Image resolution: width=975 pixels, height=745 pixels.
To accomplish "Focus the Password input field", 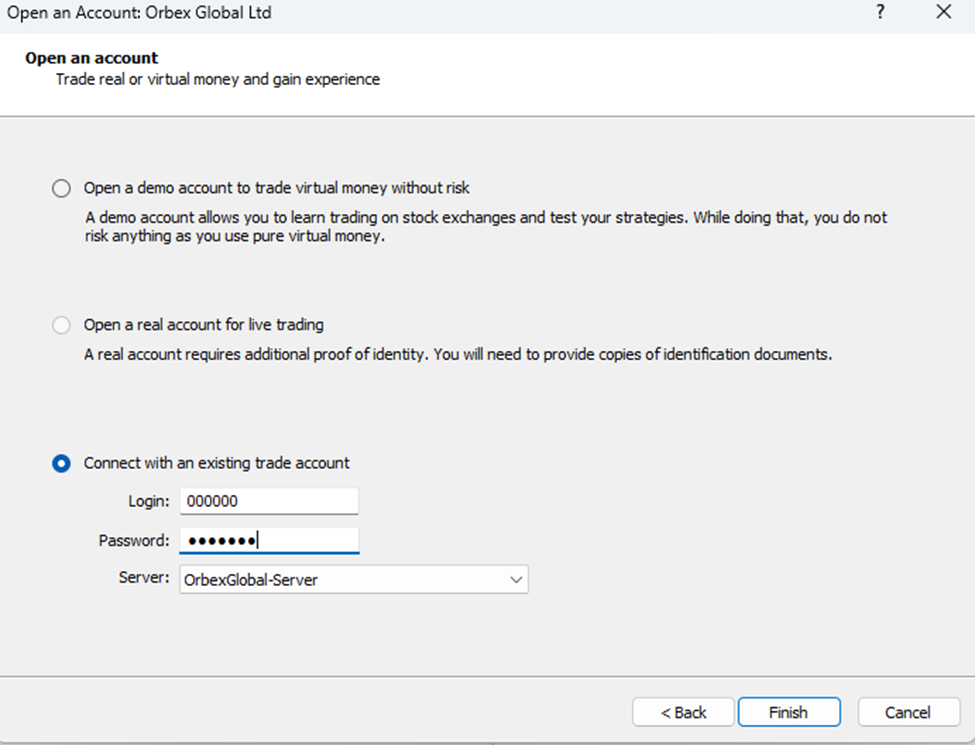I will (x=269, y=540).
